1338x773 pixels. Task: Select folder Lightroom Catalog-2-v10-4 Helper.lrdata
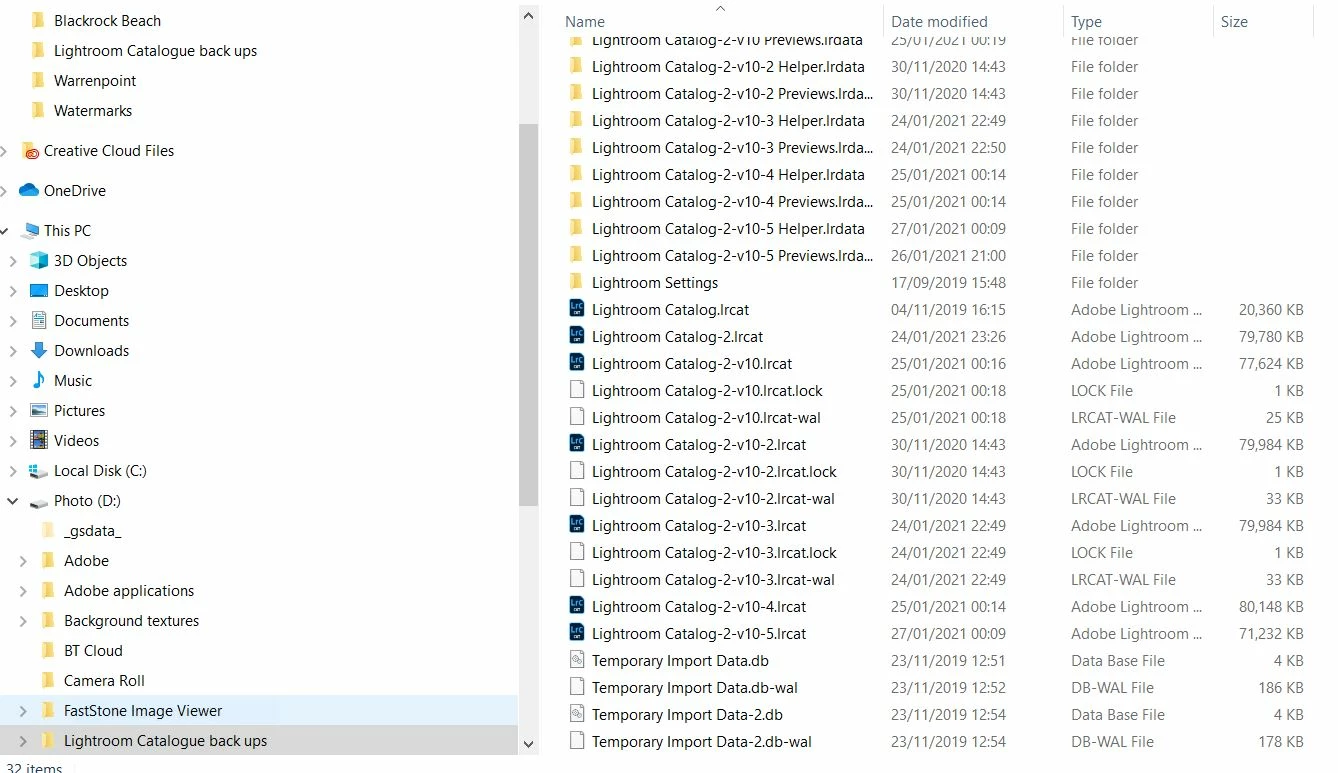point(728,174)
